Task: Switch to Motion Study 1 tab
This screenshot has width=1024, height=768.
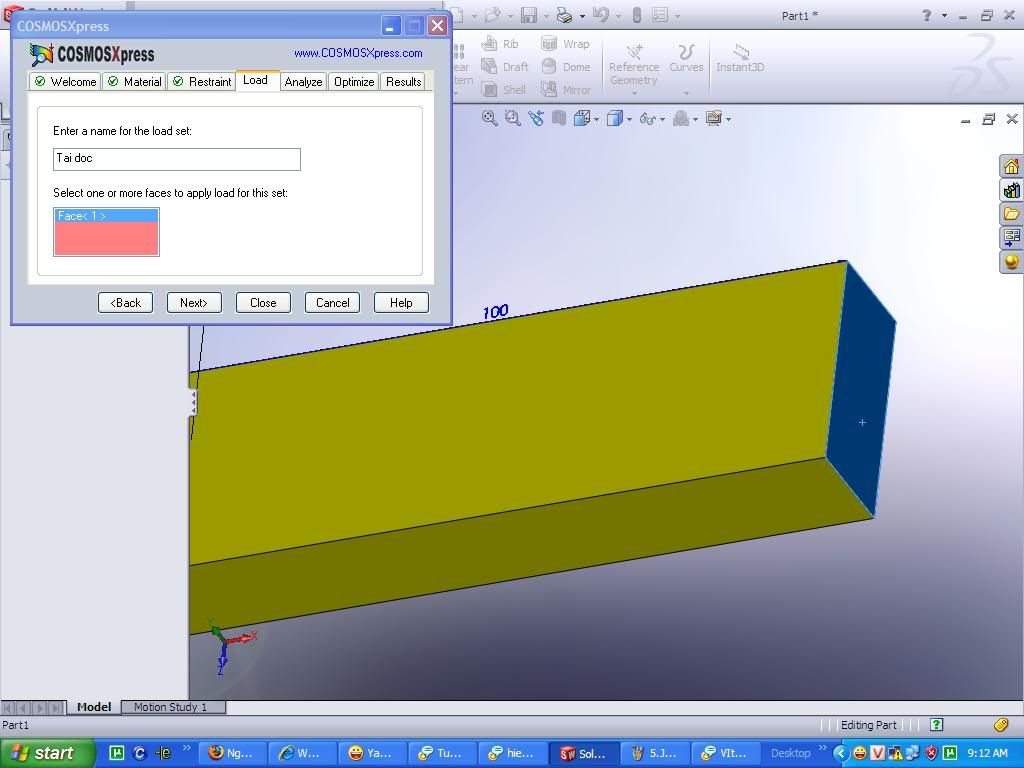Action: [x=170, y=707]
